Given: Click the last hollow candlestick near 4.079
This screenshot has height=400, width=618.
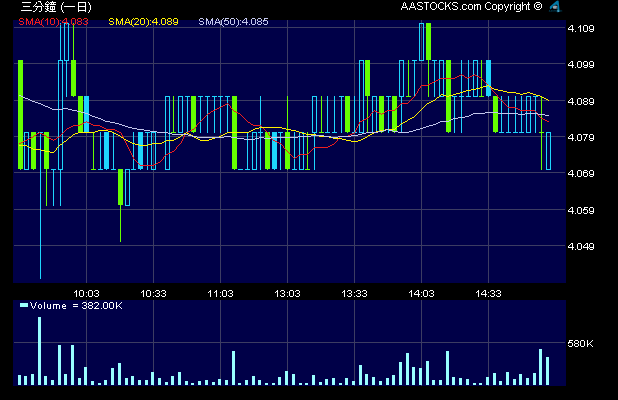Looking at the screenshot, I should (x=548, y=151).
